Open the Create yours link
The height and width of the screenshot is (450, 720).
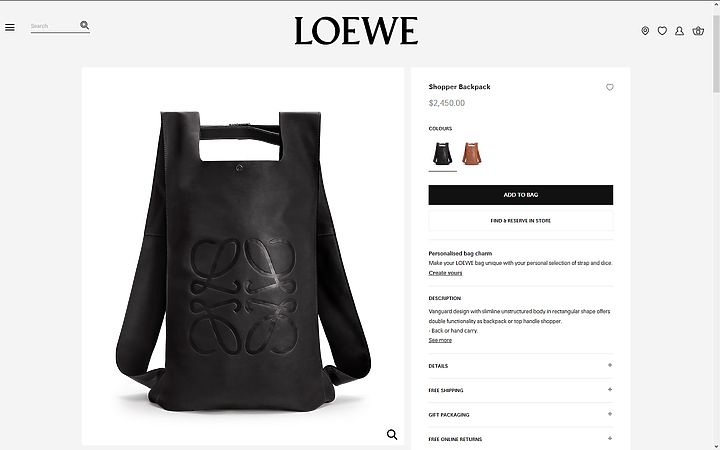[445, 273]
